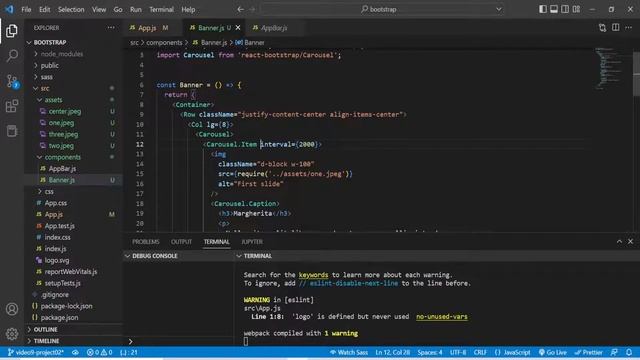Toggle the secondary side bar layout icon

[x=565, y=9]
